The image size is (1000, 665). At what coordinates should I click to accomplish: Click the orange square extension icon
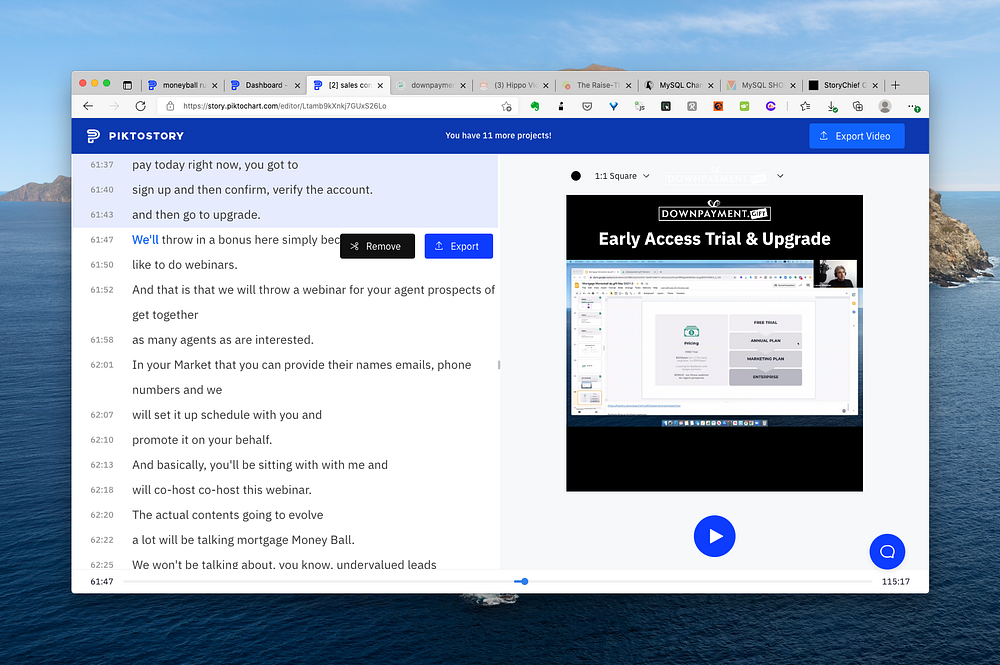718,106
